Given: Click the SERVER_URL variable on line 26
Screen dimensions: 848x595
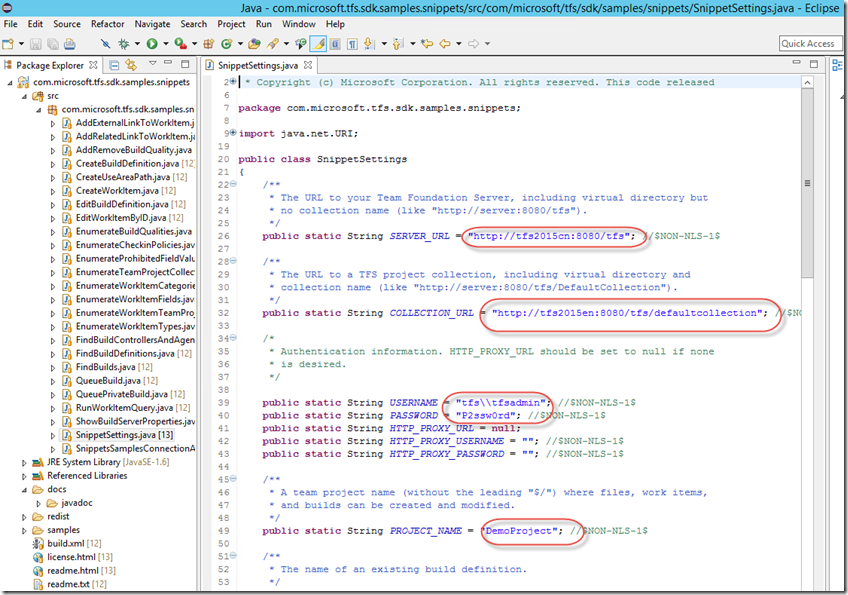Looking at the screenshot, I should click(x=420, y=236).
